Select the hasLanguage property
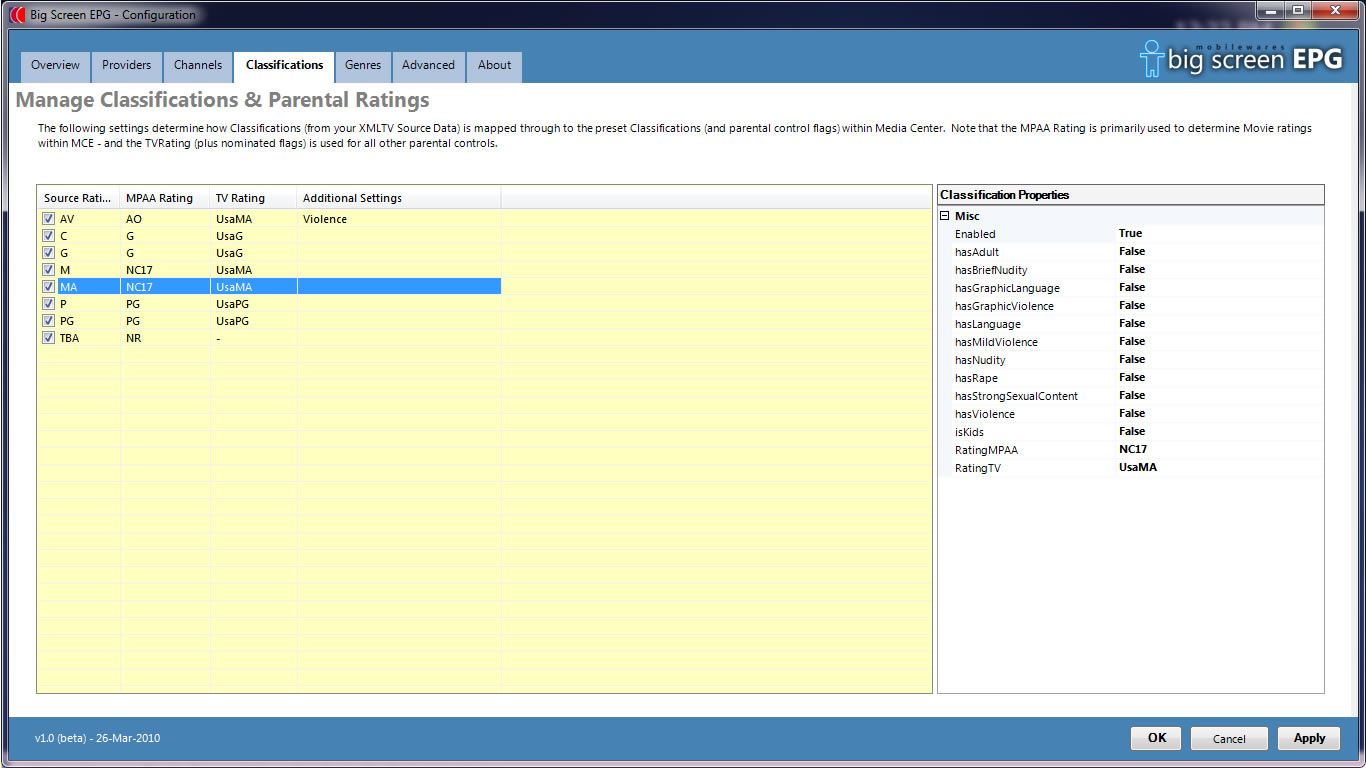 [1130, 324]
